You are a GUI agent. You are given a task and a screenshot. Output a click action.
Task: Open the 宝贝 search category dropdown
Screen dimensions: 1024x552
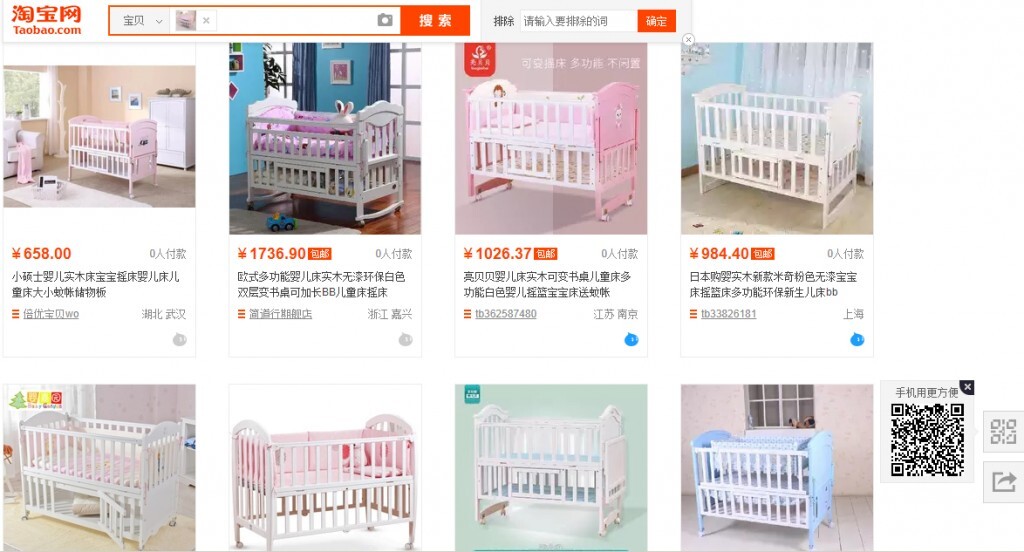pyautogui.click(x=141, y=20)
